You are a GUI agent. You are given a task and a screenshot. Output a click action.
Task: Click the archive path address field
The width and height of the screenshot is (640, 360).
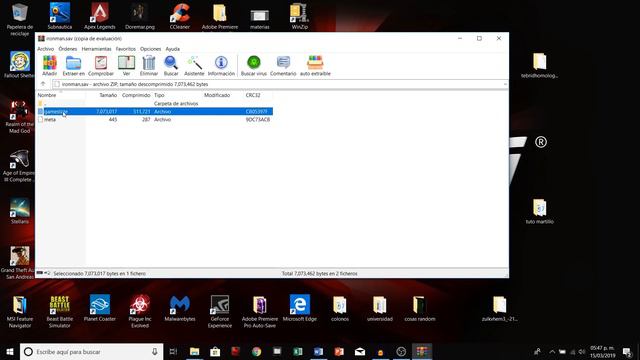point(280,84)
